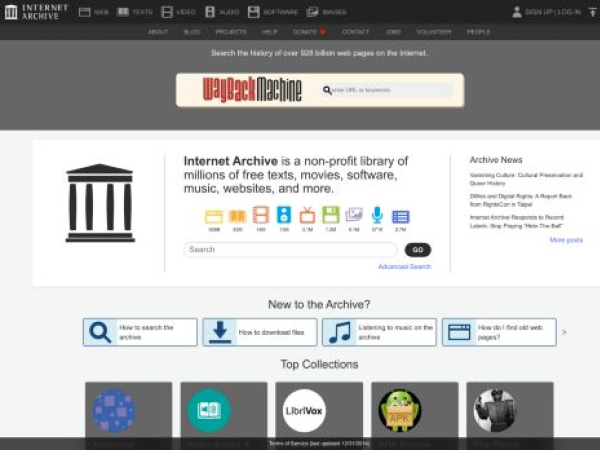Screen dimensions: 600x450
Task: Open the Audio media section
Action: 222,12
